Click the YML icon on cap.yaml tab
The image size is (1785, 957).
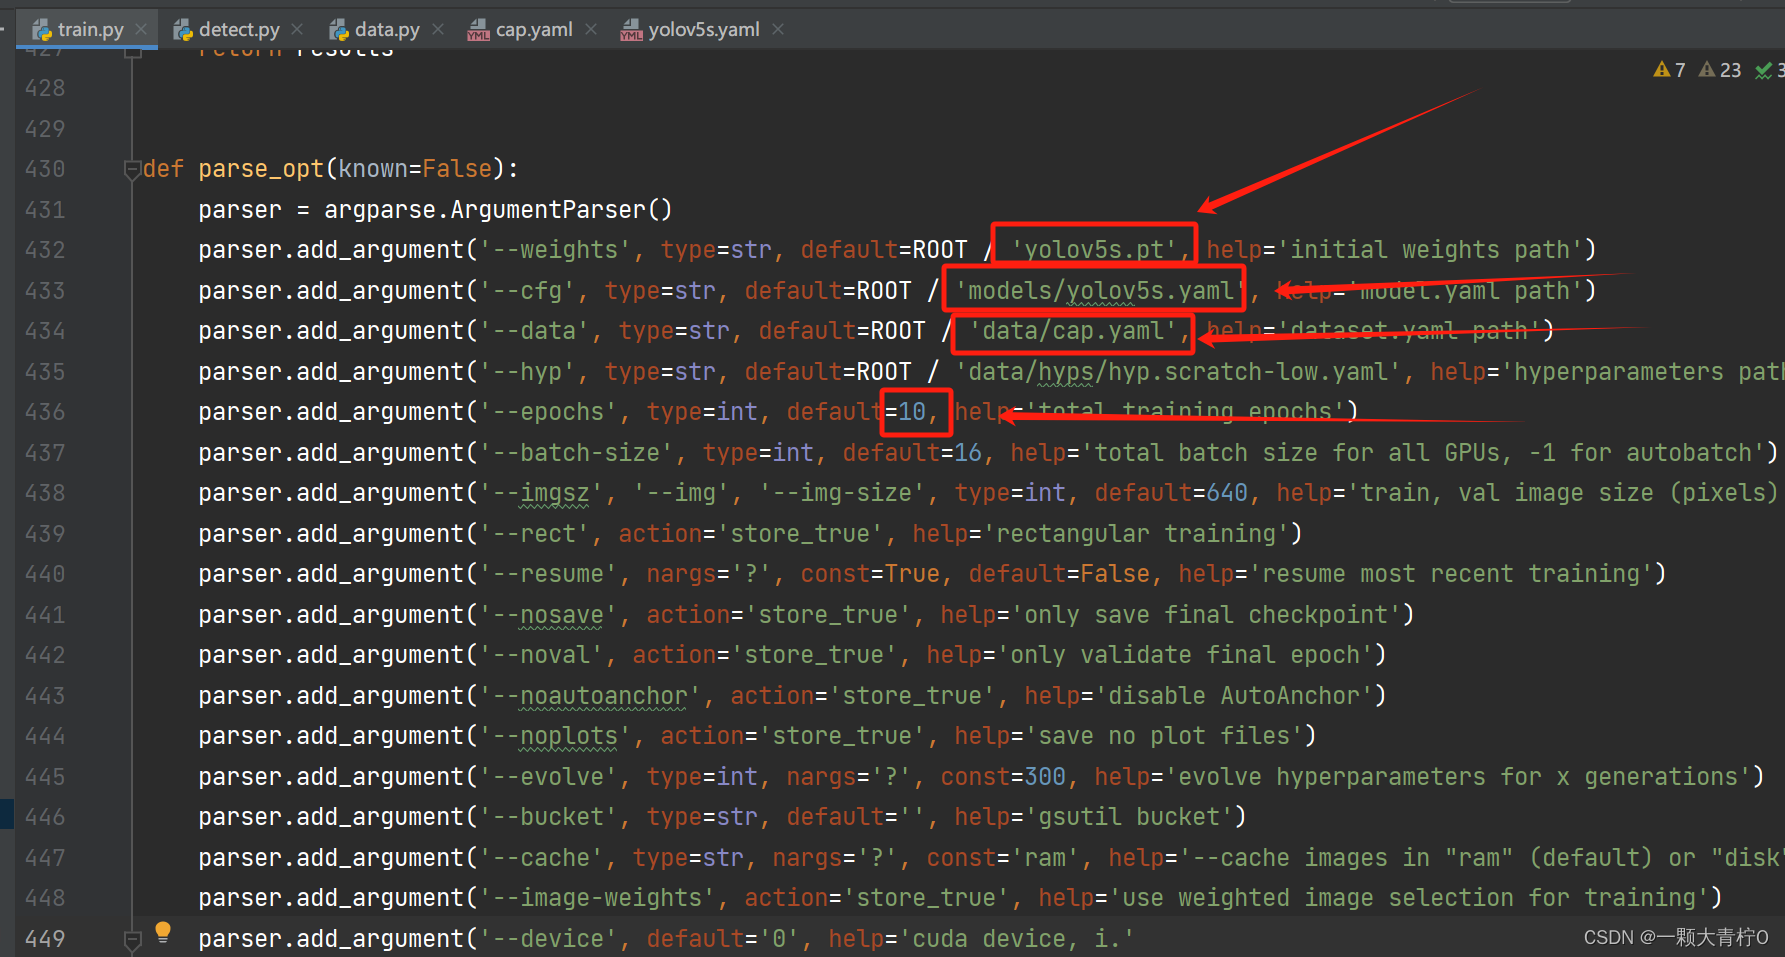tap(478, 30)
